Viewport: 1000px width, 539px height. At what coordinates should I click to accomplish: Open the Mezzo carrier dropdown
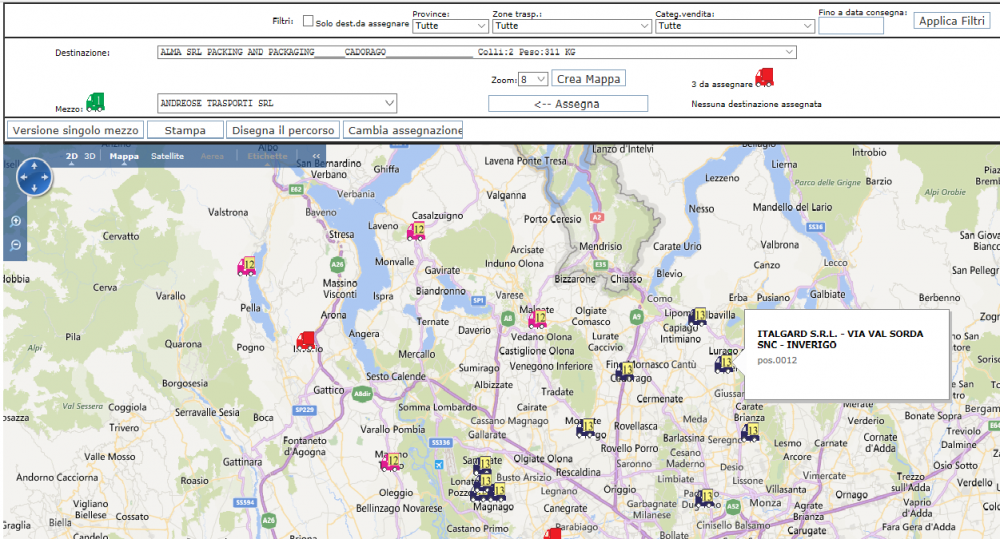[x=277, y=103]
